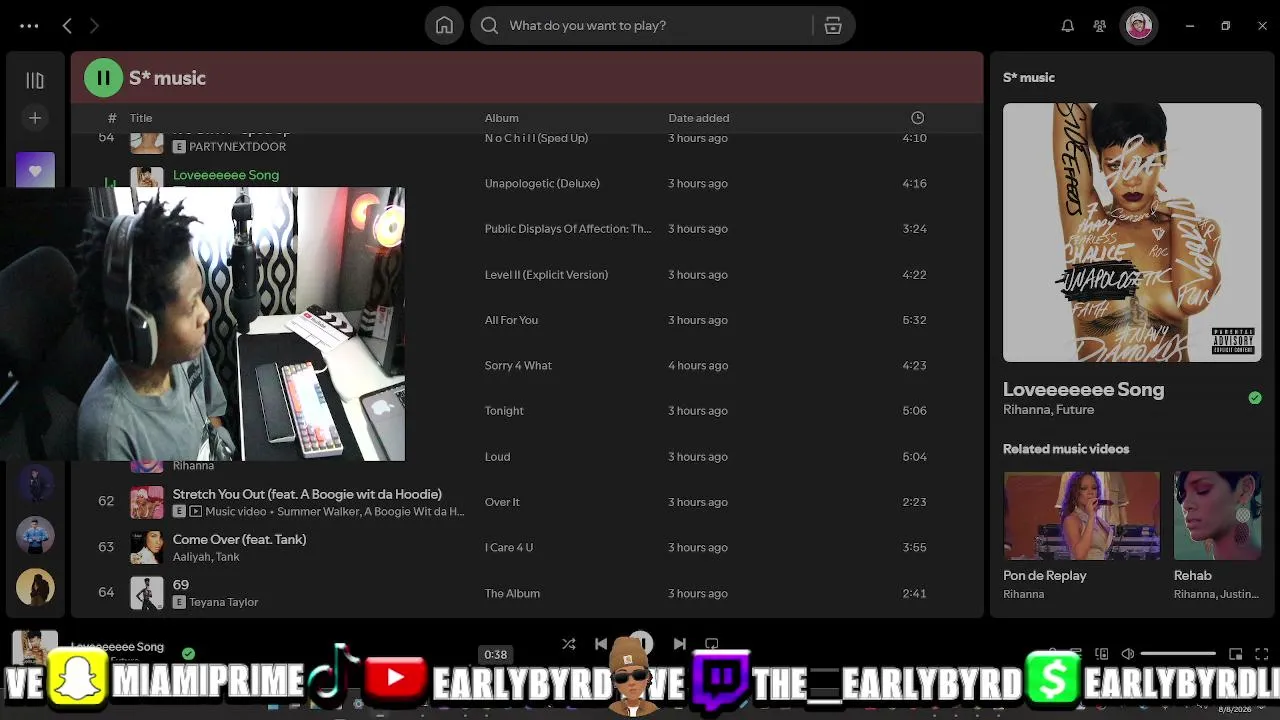Screen dimensions: 1280x720
Task: Toggle shuffle in the player bar
Action: coord(568,644)
